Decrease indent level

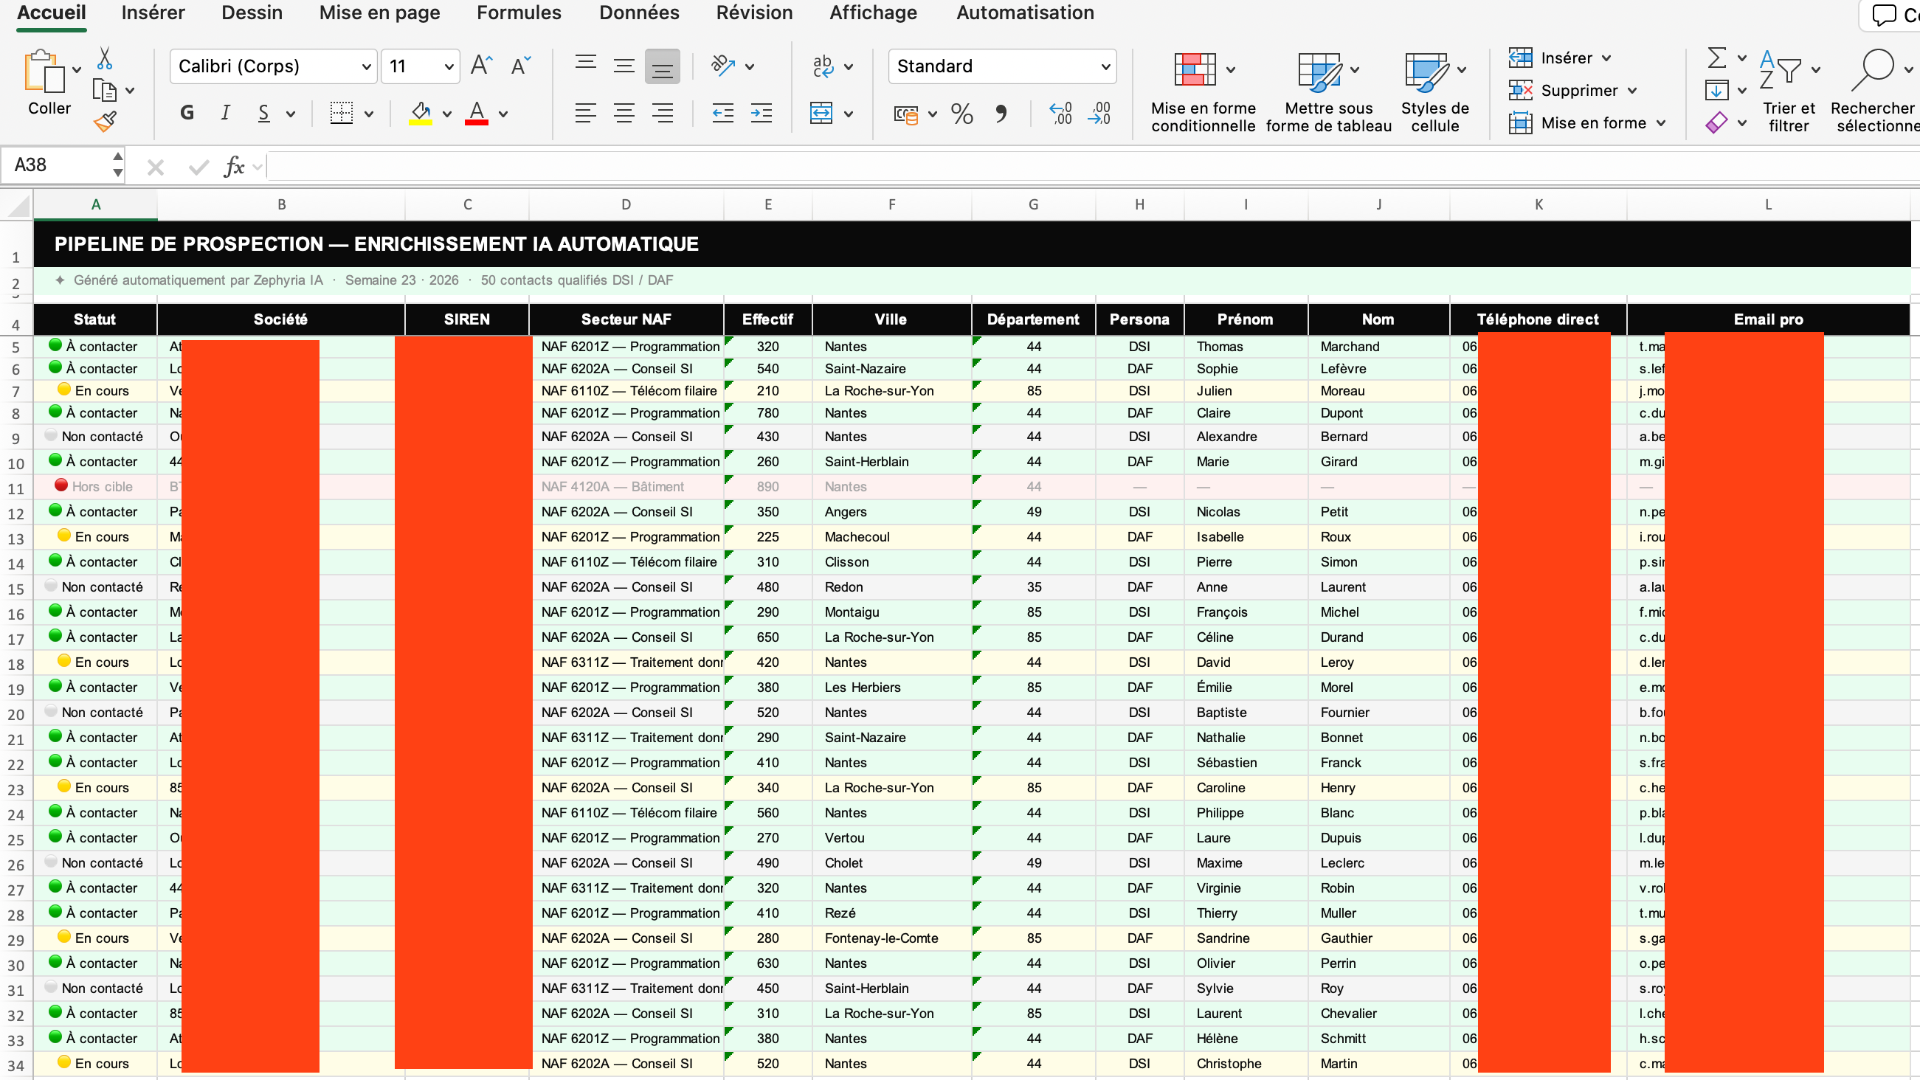tap(723, 113)
